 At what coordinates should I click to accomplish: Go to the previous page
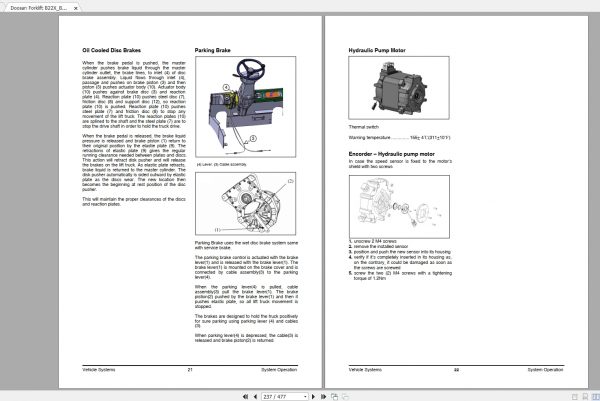point(255,397)
